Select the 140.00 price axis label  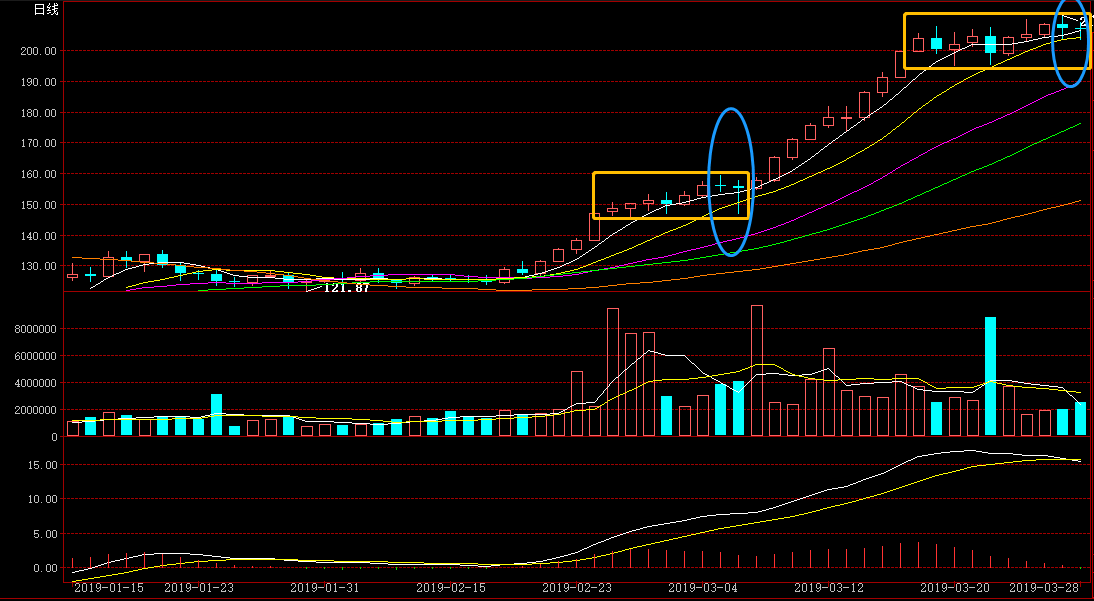[39, 236]
